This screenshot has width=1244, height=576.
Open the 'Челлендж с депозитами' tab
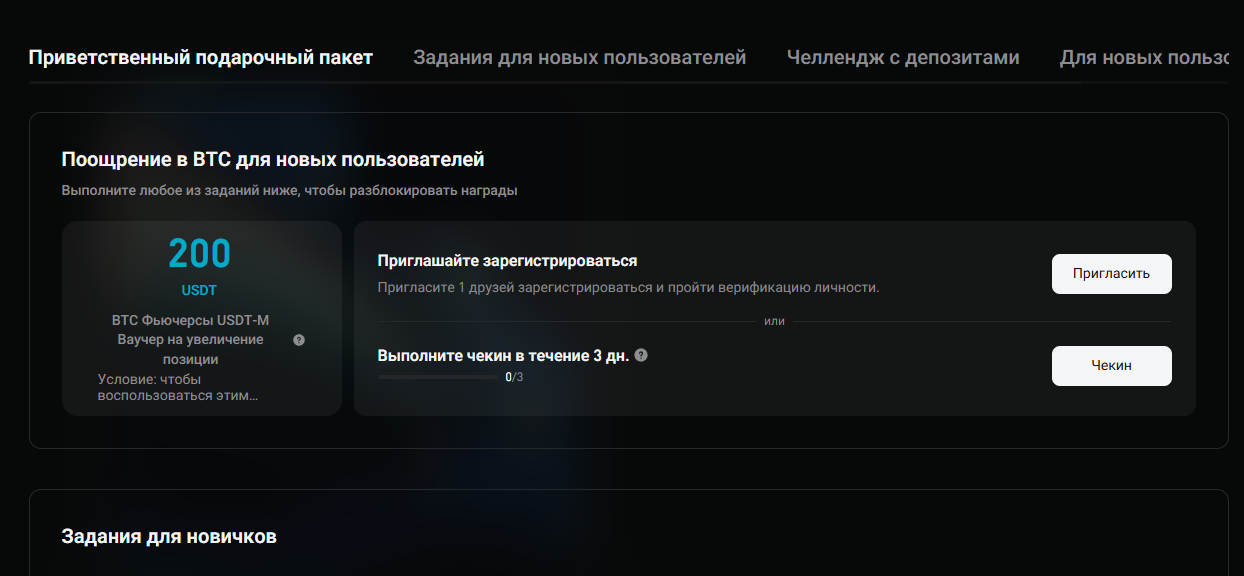click(903, 57)
